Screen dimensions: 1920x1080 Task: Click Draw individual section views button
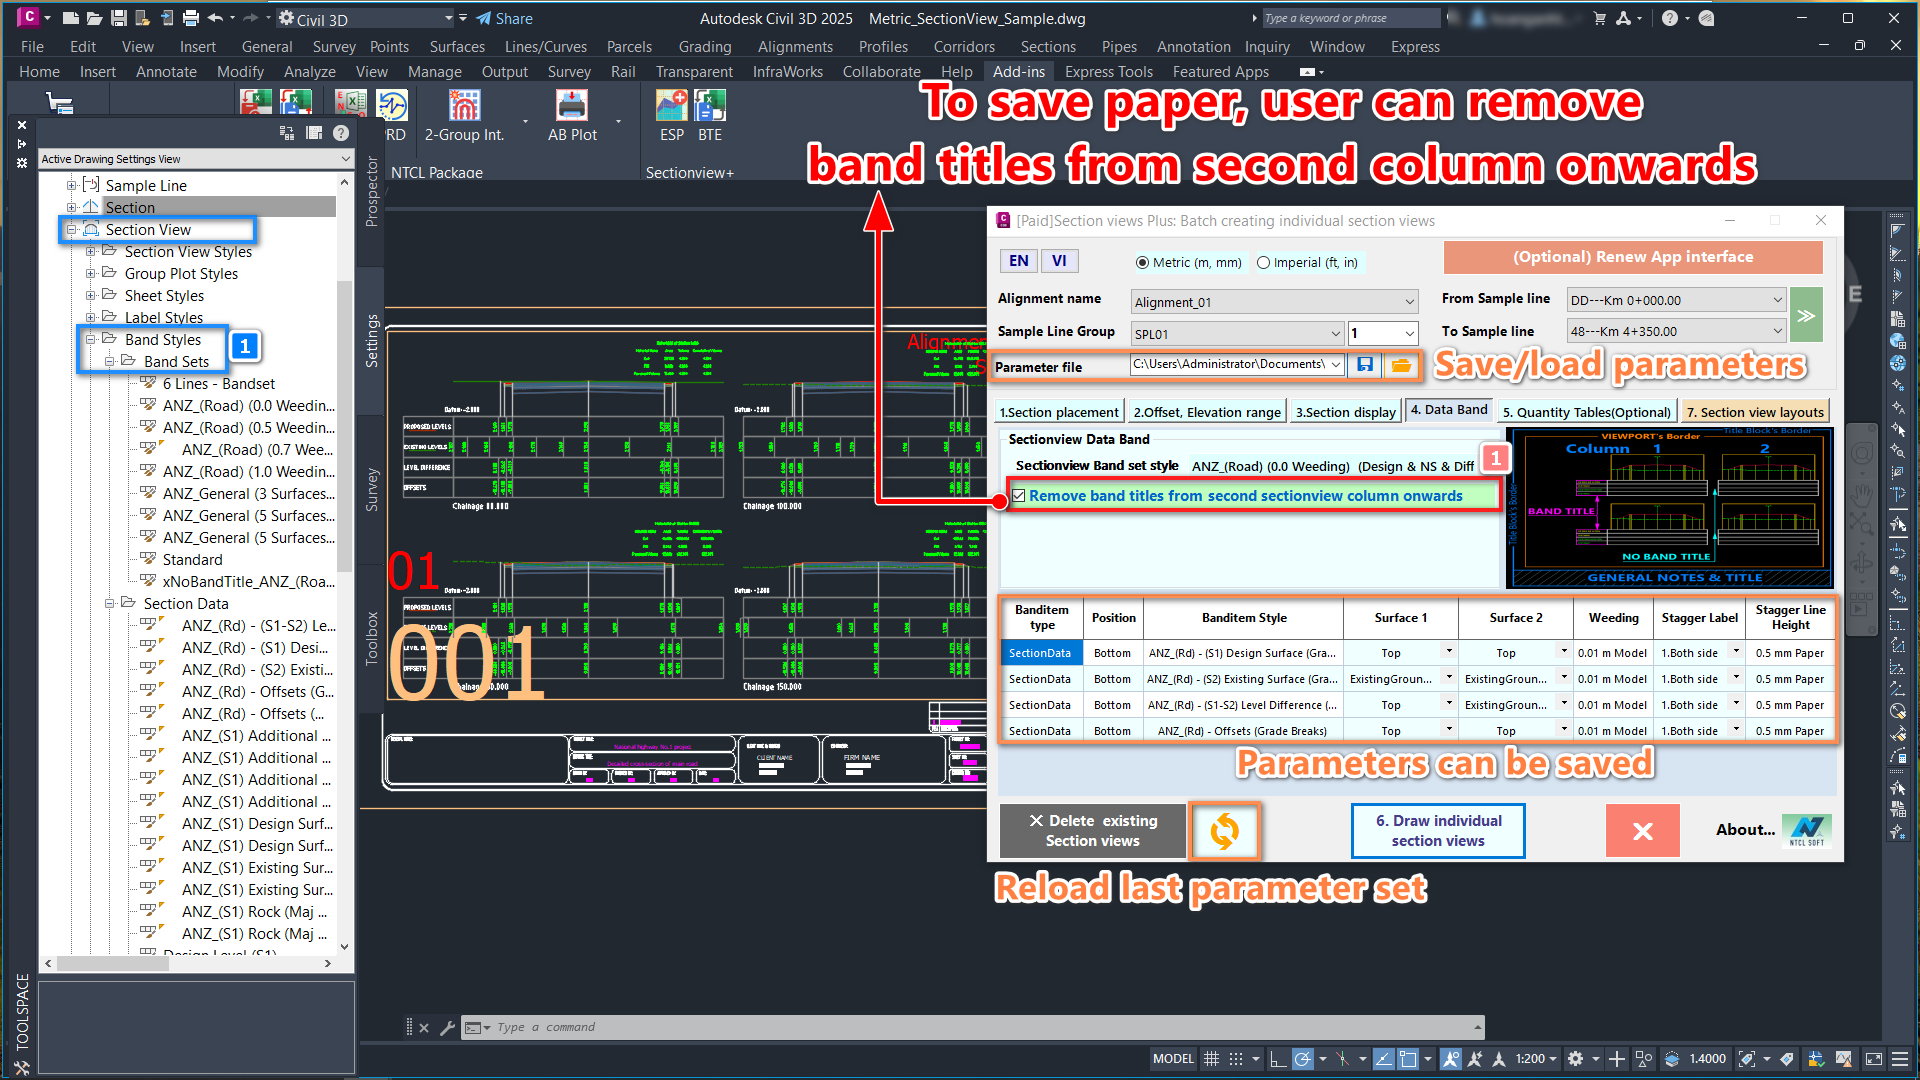point(1438,831)
